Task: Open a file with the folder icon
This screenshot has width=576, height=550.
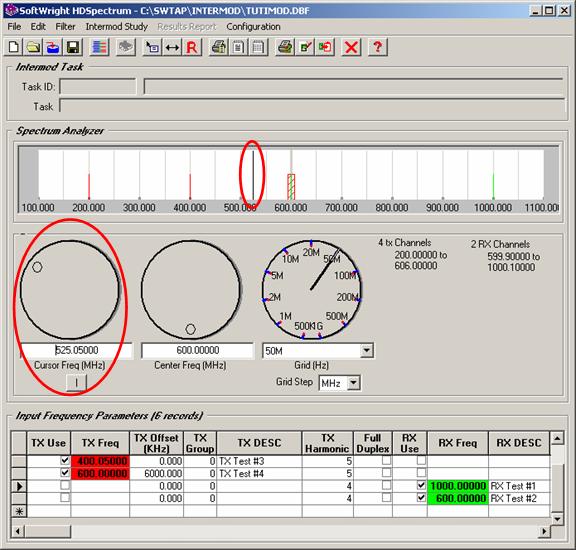Action: (33, 47)
